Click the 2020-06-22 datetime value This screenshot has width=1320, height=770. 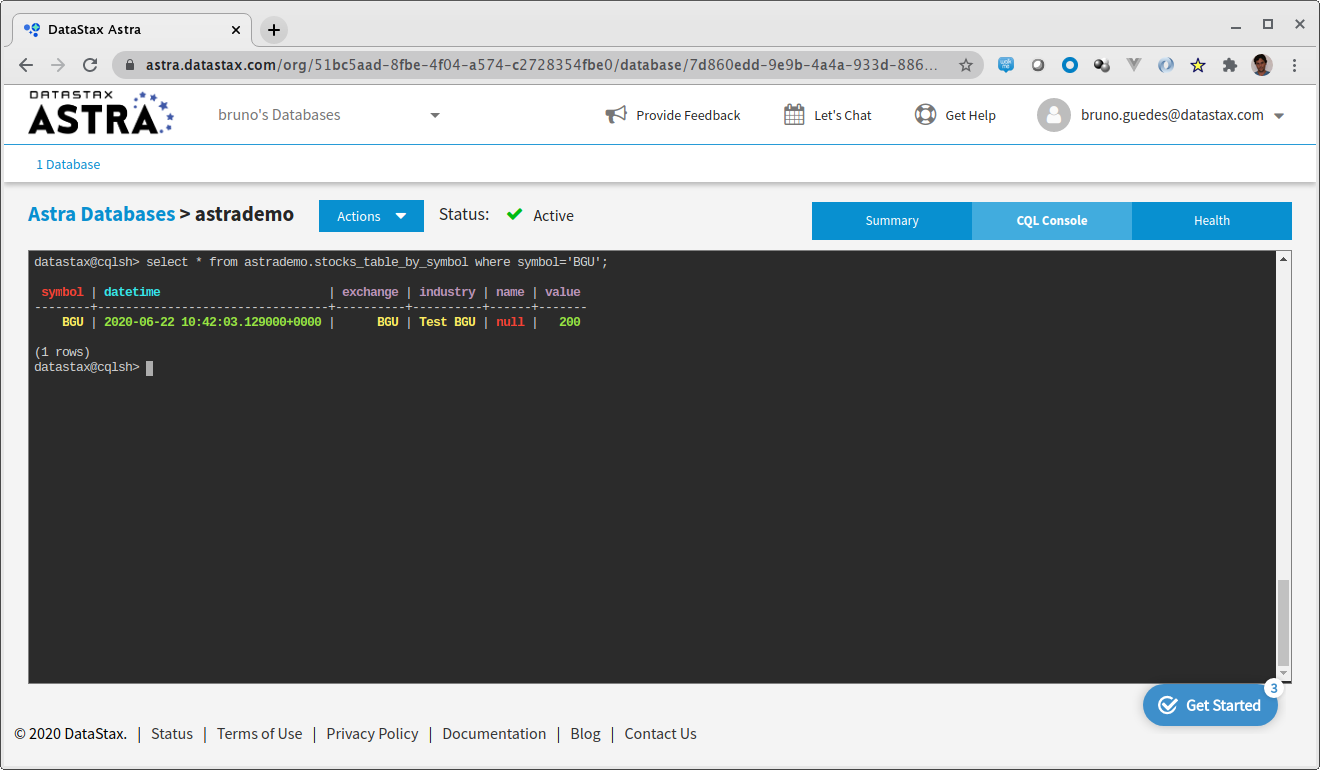213,322
